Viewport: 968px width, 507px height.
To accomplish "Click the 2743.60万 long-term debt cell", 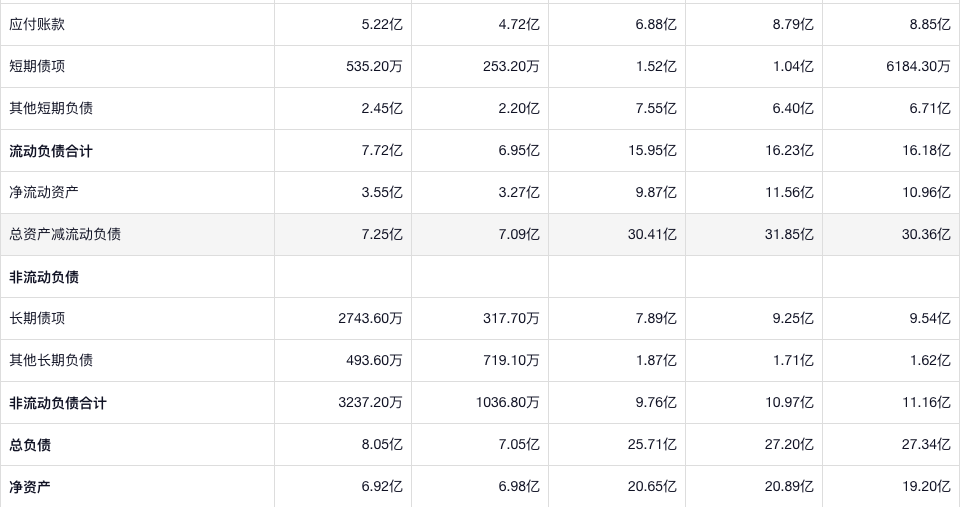I will (370, 318).
